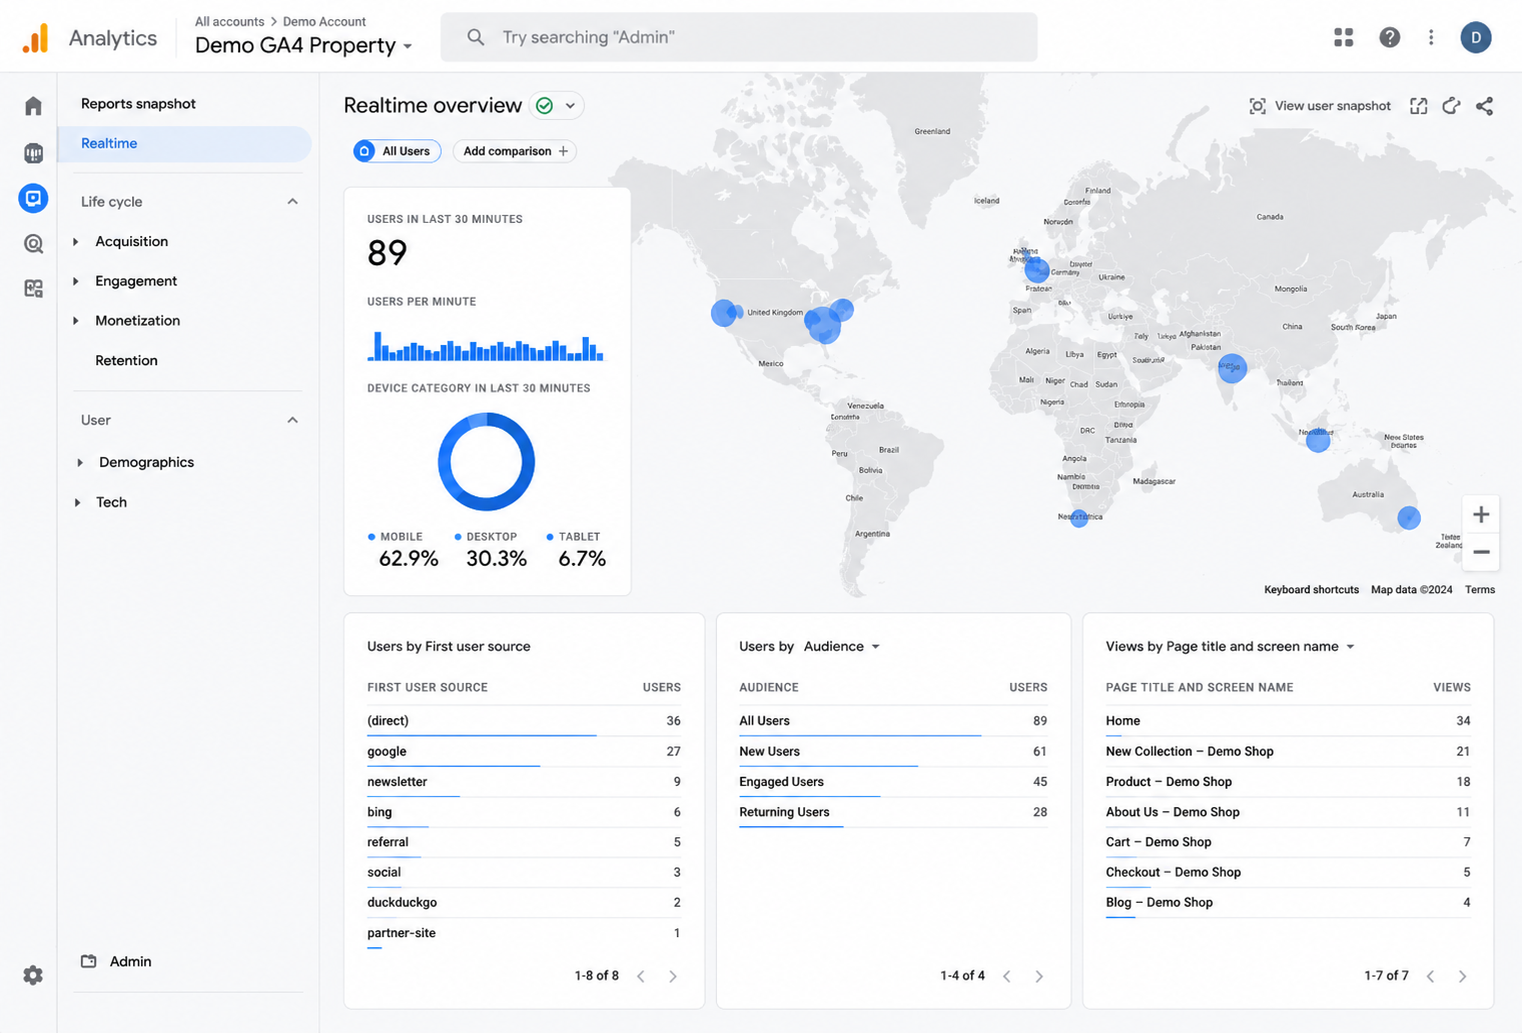Select New Collection – Demo Shop row
Viewport: 1522px width, 1033px height.
point(1288,752)
